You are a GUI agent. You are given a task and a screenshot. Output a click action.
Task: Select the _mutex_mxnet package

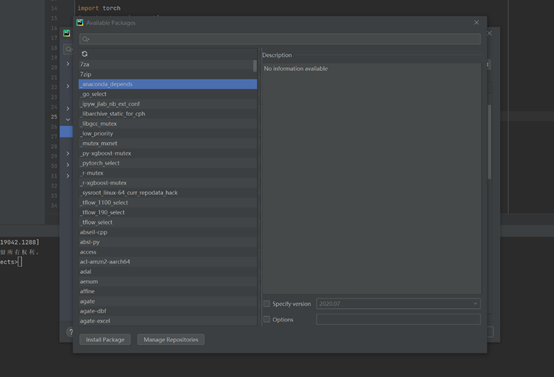pos(167,143)
